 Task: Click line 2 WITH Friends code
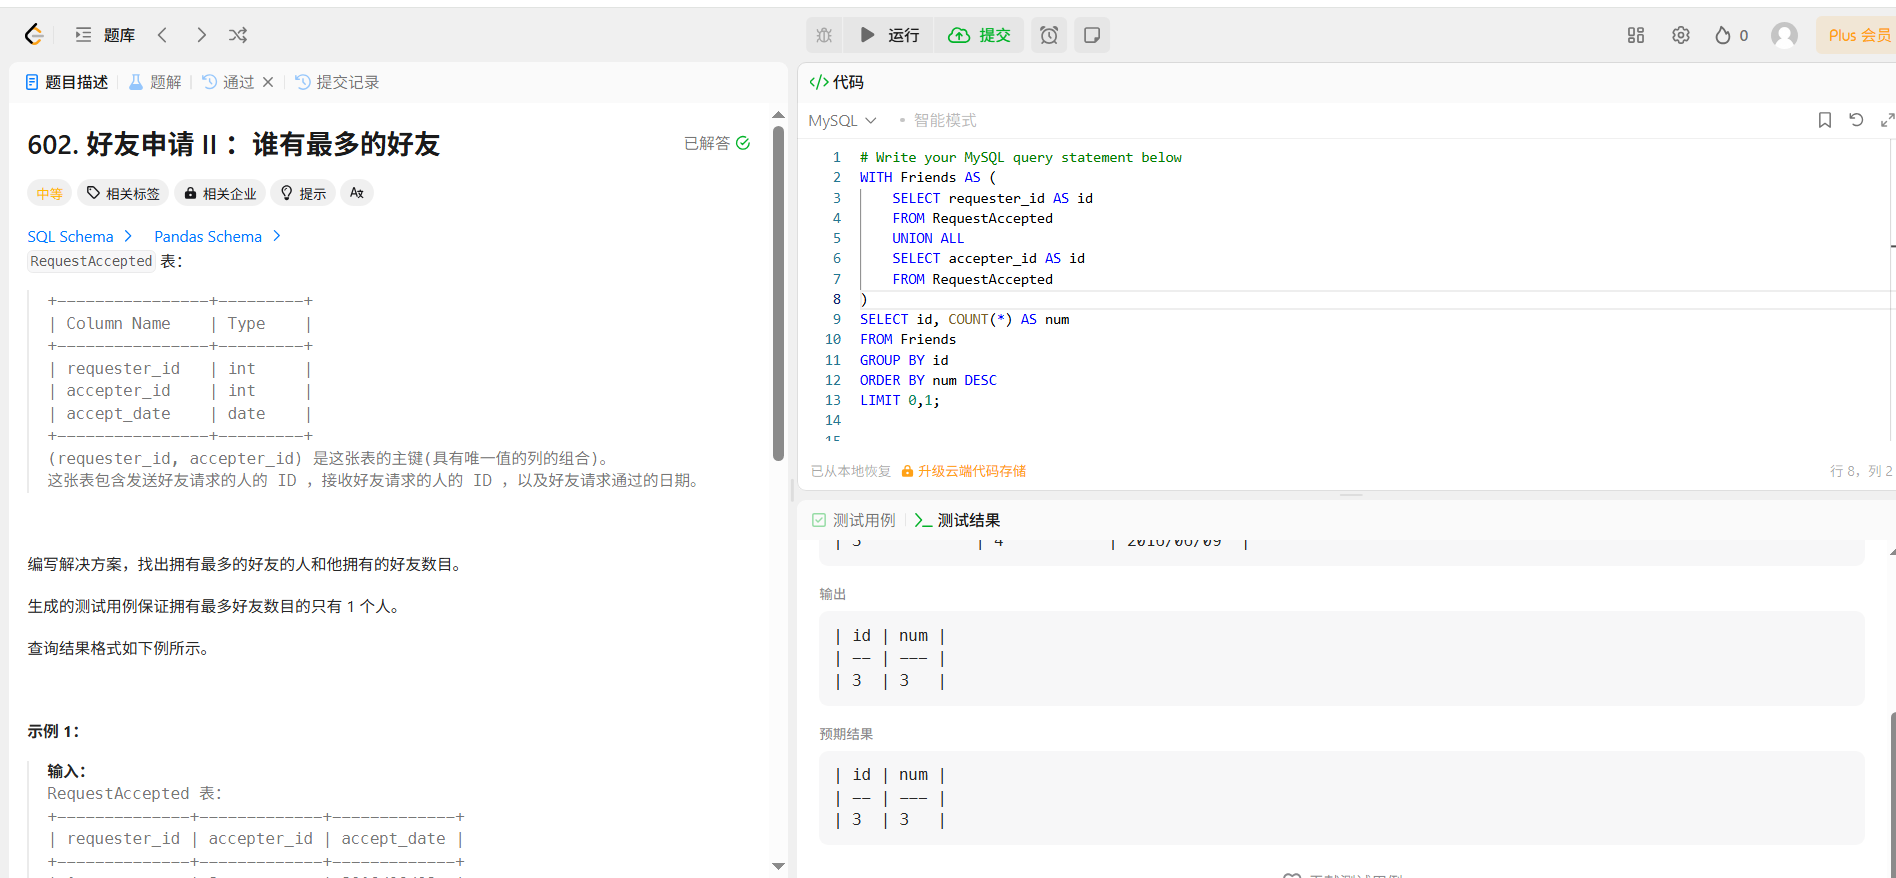927,177
